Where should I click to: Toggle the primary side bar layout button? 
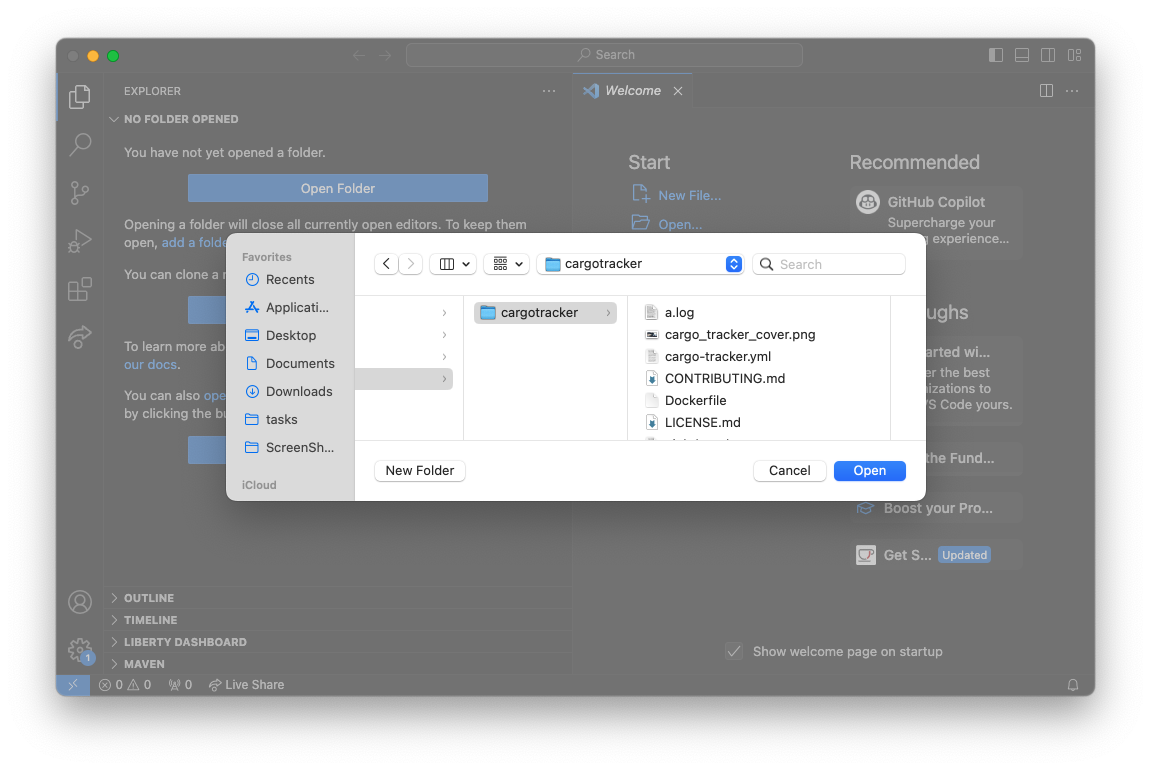click(x=996, y=55)
